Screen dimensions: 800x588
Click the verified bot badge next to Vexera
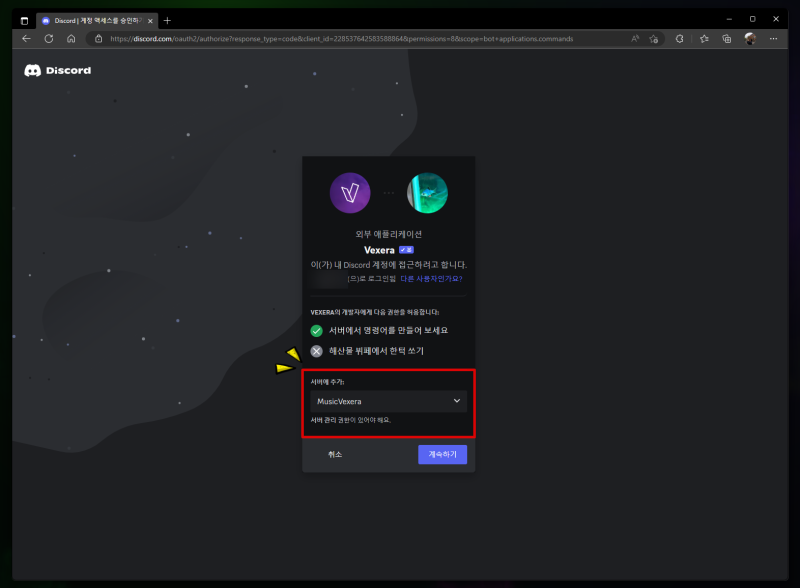click(x=406, y=250)
